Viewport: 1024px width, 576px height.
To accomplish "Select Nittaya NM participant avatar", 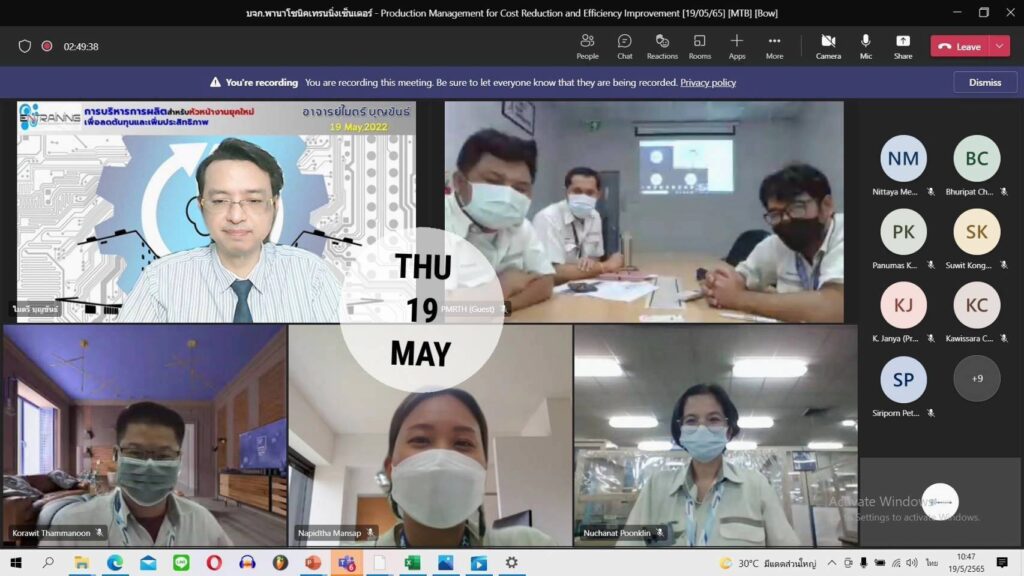I will [903, 158].
